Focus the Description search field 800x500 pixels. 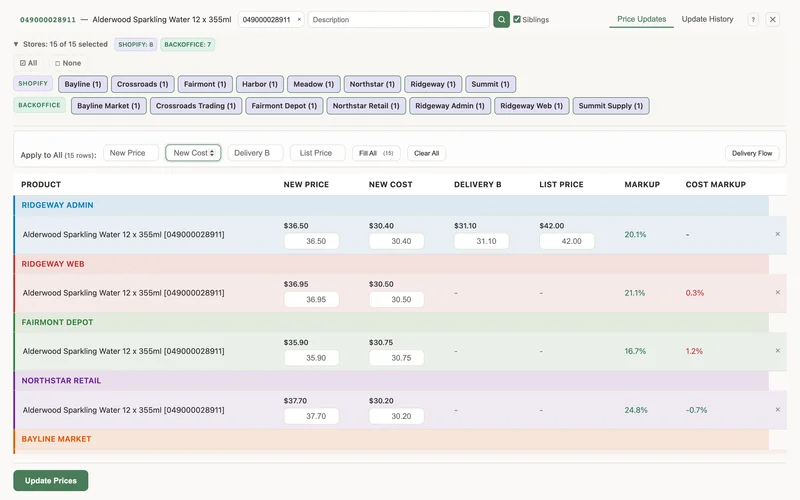click(398, 19)
